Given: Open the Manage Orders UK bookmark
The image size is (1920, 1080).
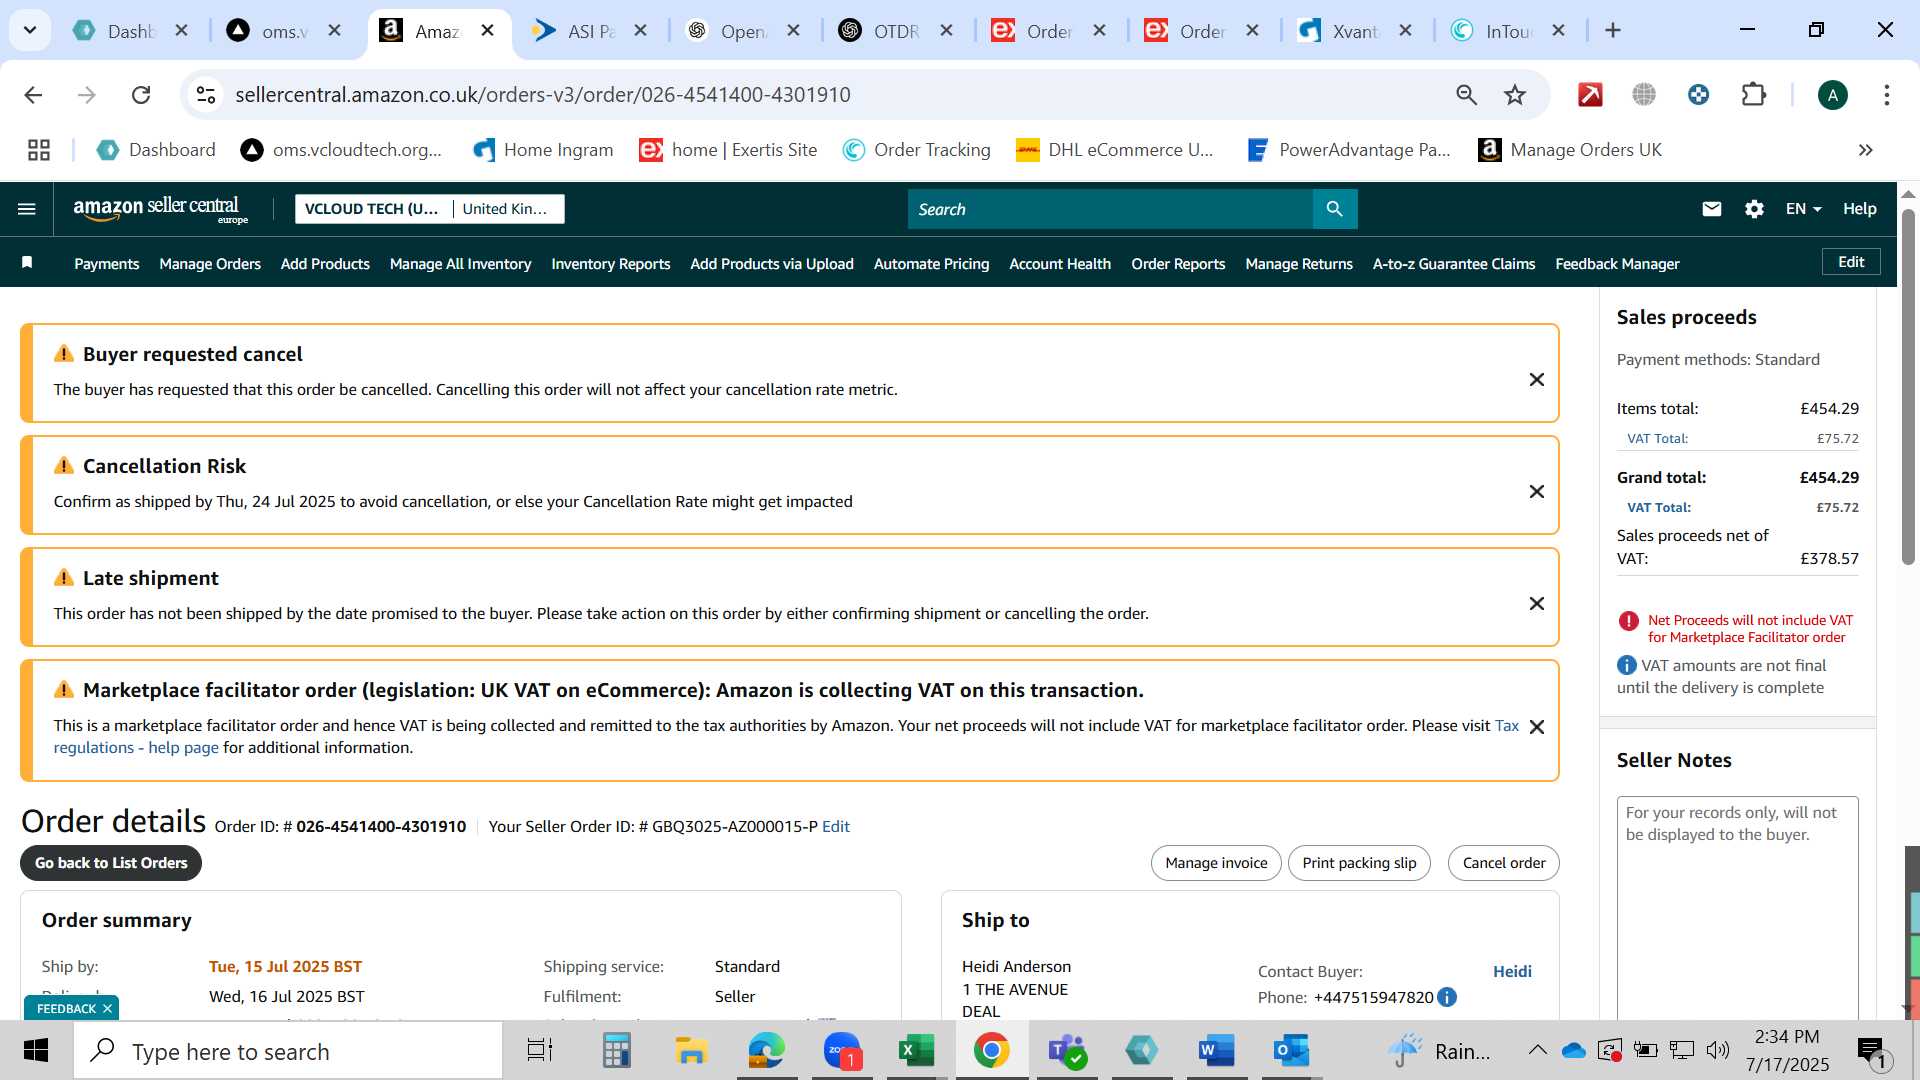Looking at the screenshot, I should click(1570, 150).
